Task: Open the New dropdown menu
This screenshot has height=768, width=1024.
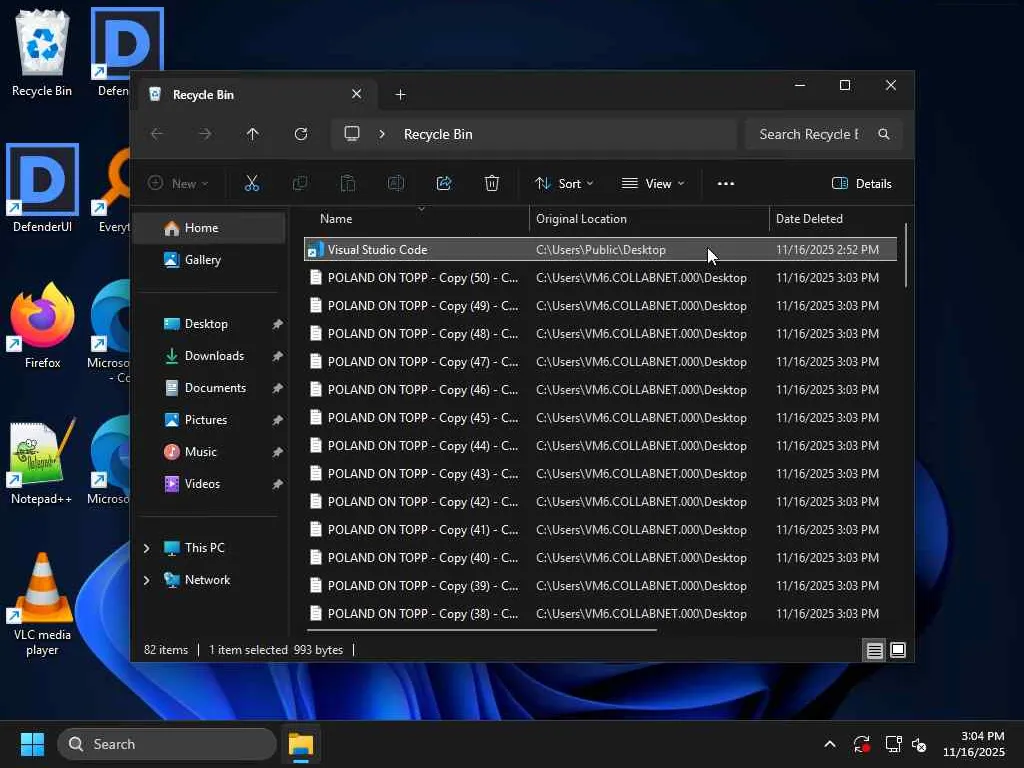Action: pos(178,184)
